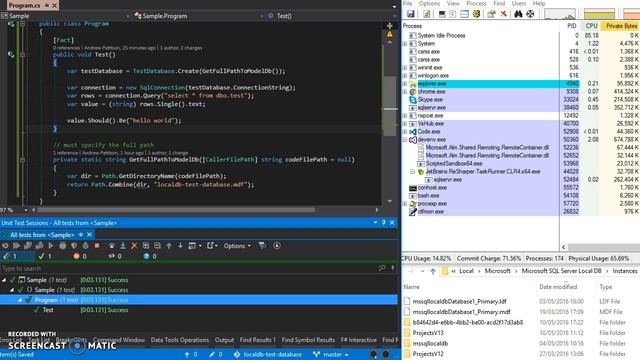The height and width of the screenshot is (360, 640).
Task: Click the process tree view icon in Process Explorer
Action: pos(453,14)
